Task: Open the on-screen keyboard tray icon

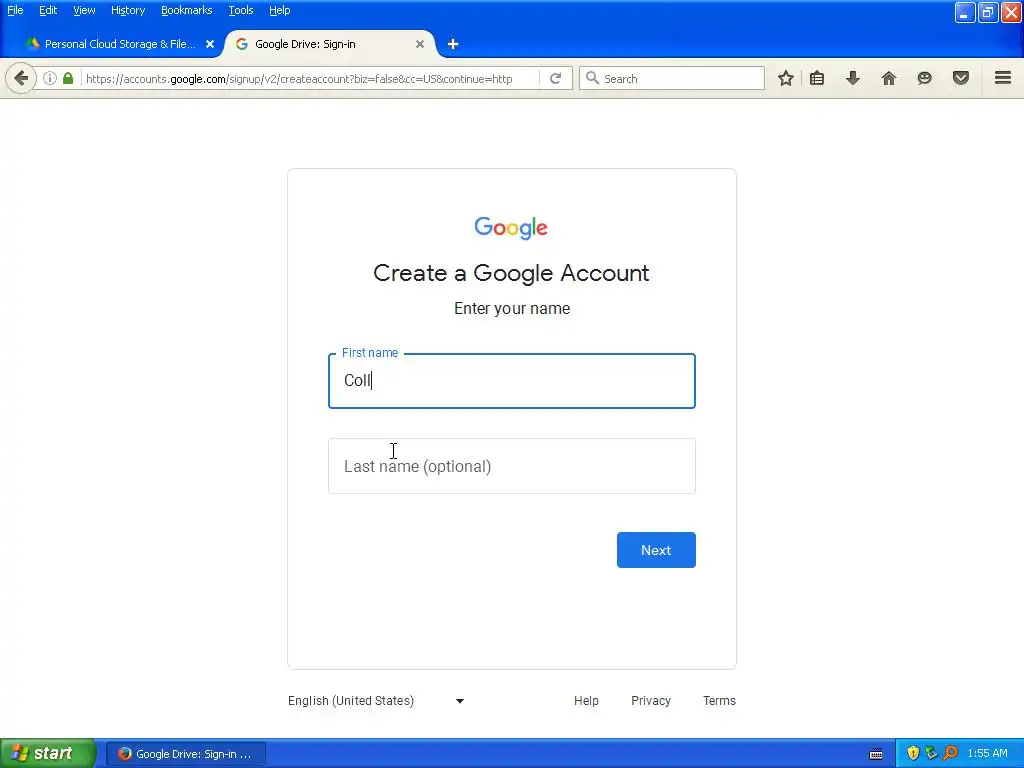Action: 876,754
